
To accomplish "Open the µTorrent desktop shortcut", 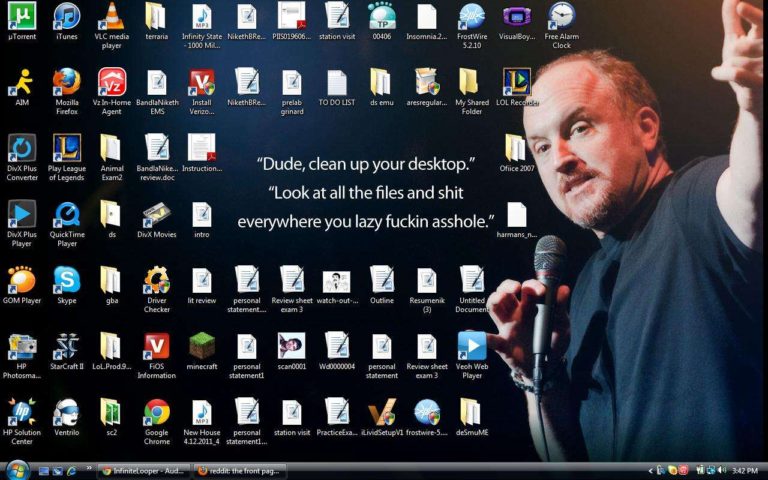I will point(22,17).
